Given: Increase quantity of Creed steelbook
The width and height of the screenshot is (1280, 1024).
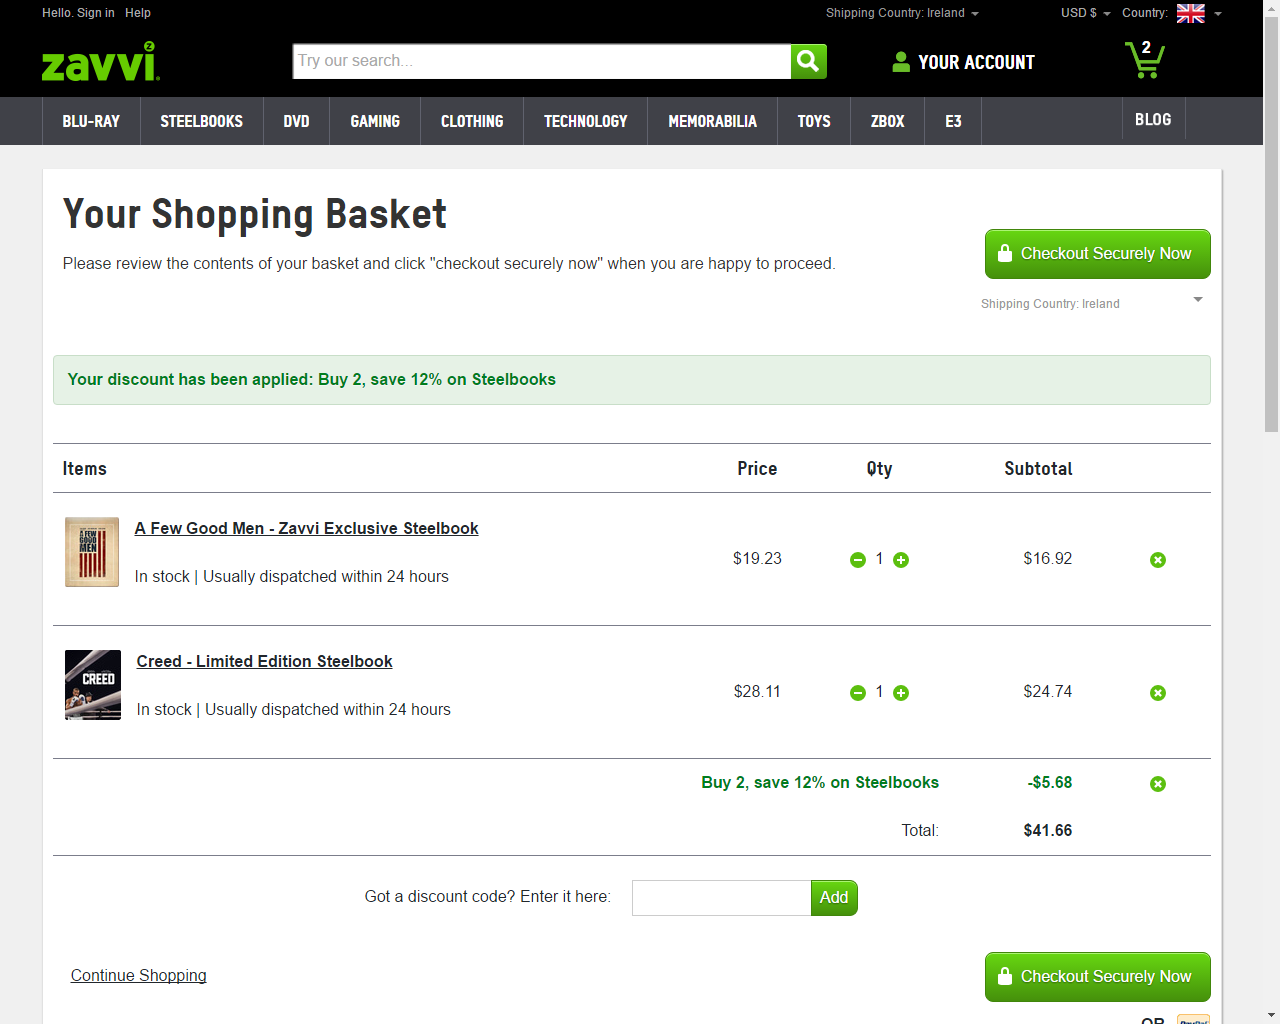Looking at the screenshot, I should tap(901, 693).
